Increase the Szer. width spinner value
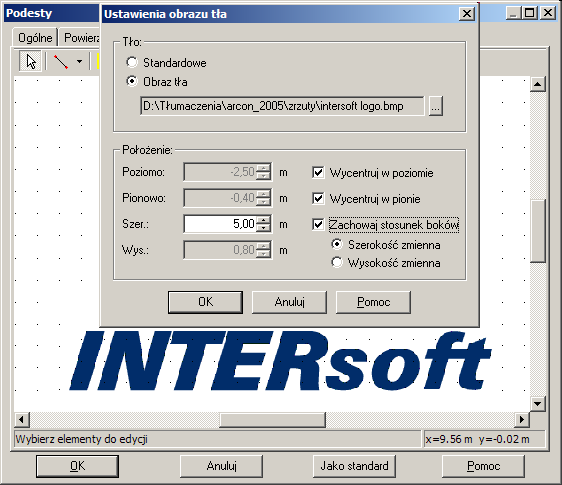562x485 pixels. (x=264, y=219)
